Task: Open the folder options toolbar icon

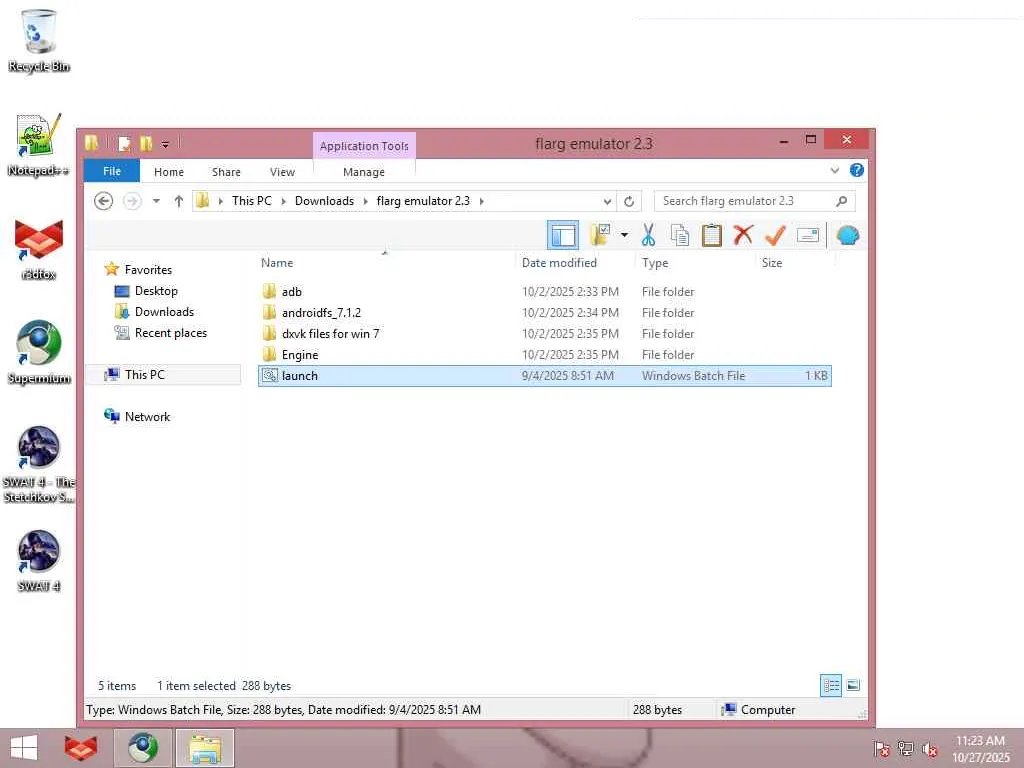Action: (601, 235)
